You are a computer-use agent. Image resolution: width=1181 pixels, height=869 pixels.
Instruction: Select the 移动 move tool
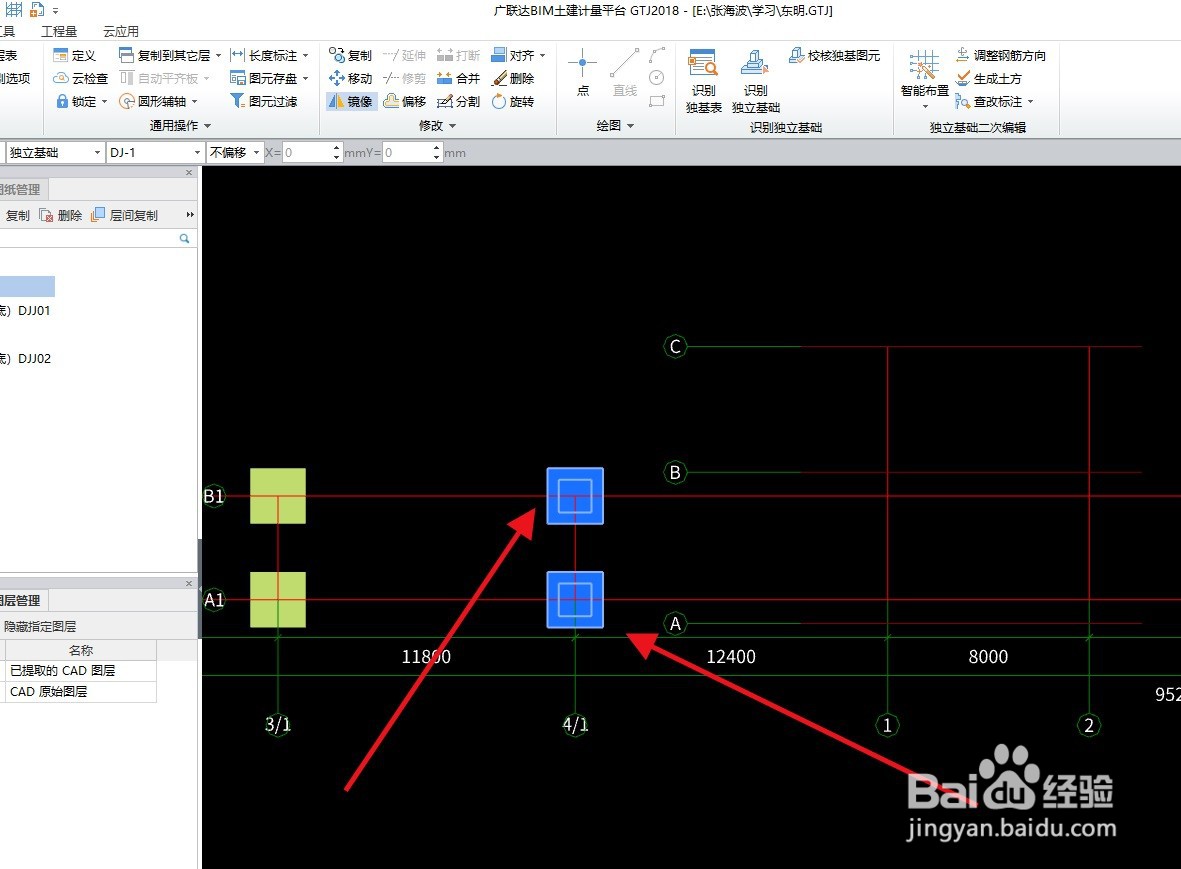(351, 78)
